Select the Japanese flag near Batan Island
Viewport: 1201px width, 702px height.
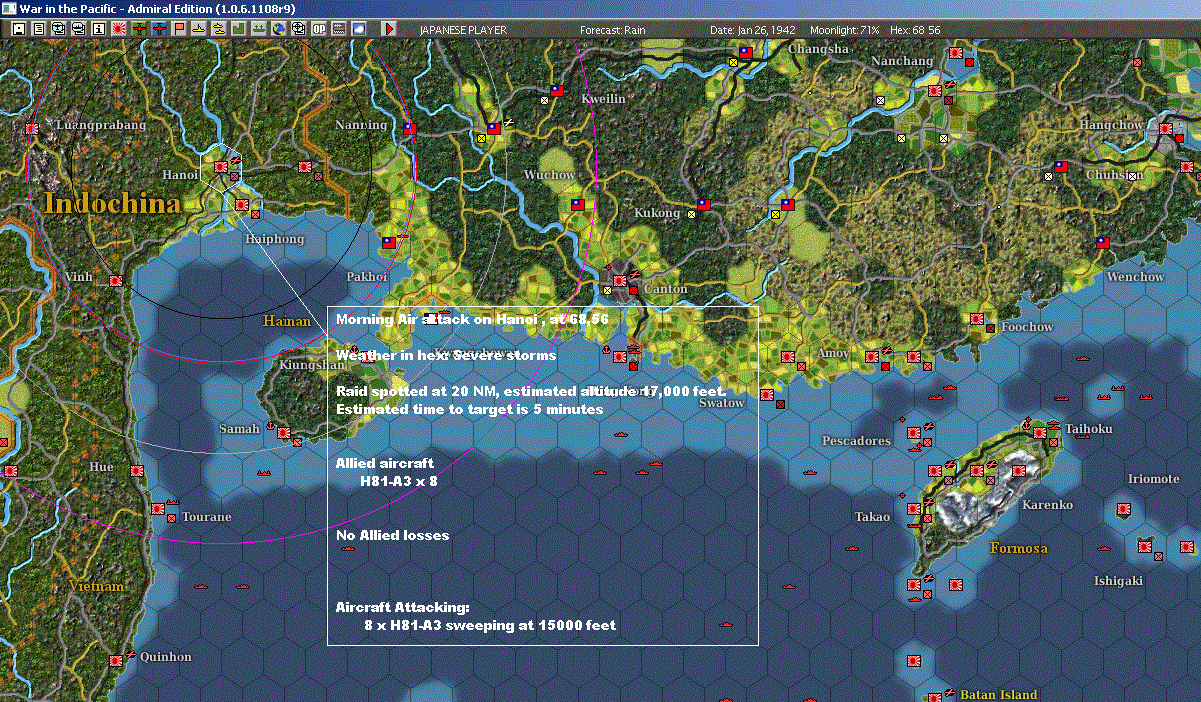click(x=934, y=698)
